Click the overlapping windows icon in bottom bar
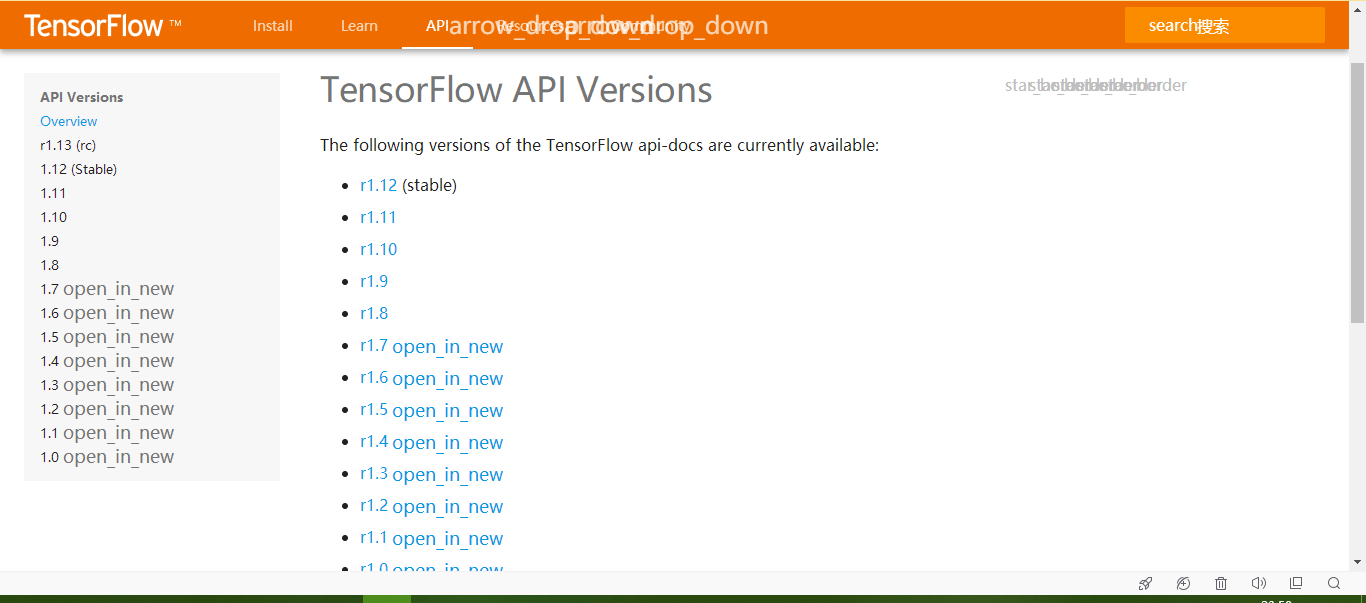Image resolution: width=1366 pixels, height=603 pixels. (x=1296, y=583)
